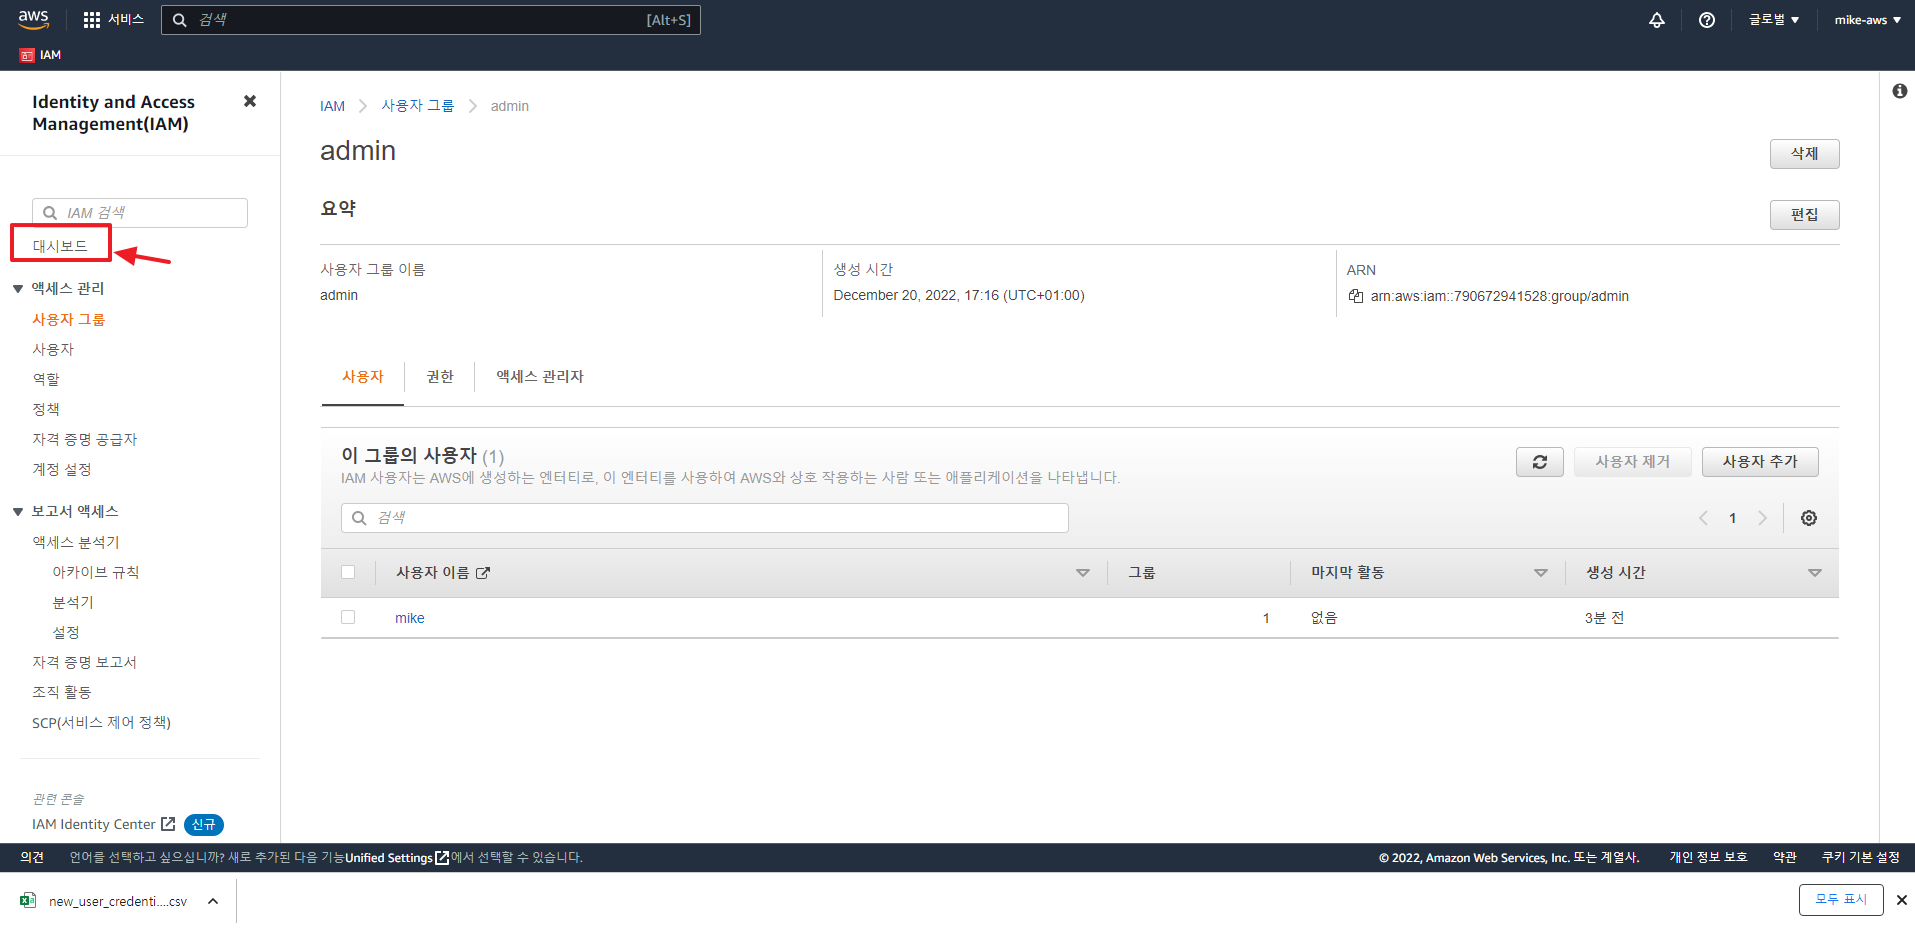Open 액세스 분석기 in the sidebar

point(76,542)
